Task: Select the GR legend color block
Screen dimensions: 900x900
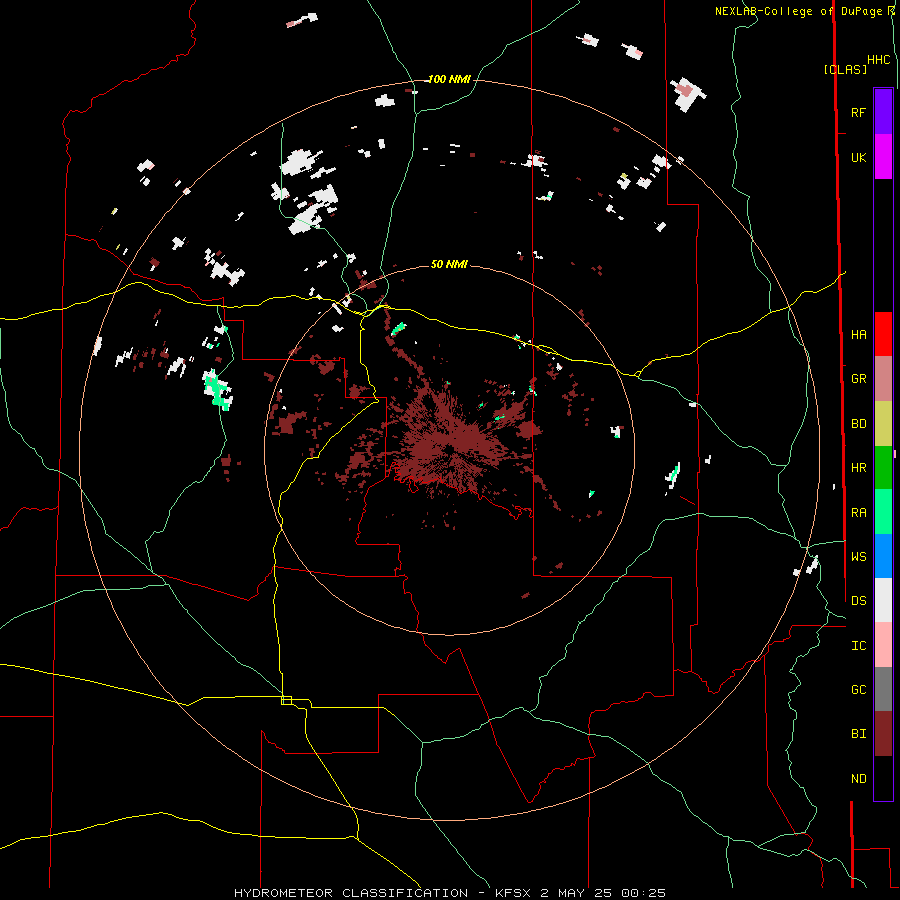Action: (883, 379)
